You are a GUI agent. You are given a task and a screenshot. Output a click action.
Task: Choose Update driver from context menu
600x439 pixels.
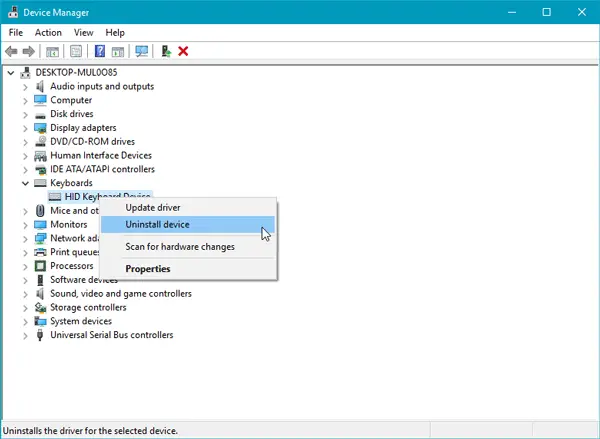point(188,207)
